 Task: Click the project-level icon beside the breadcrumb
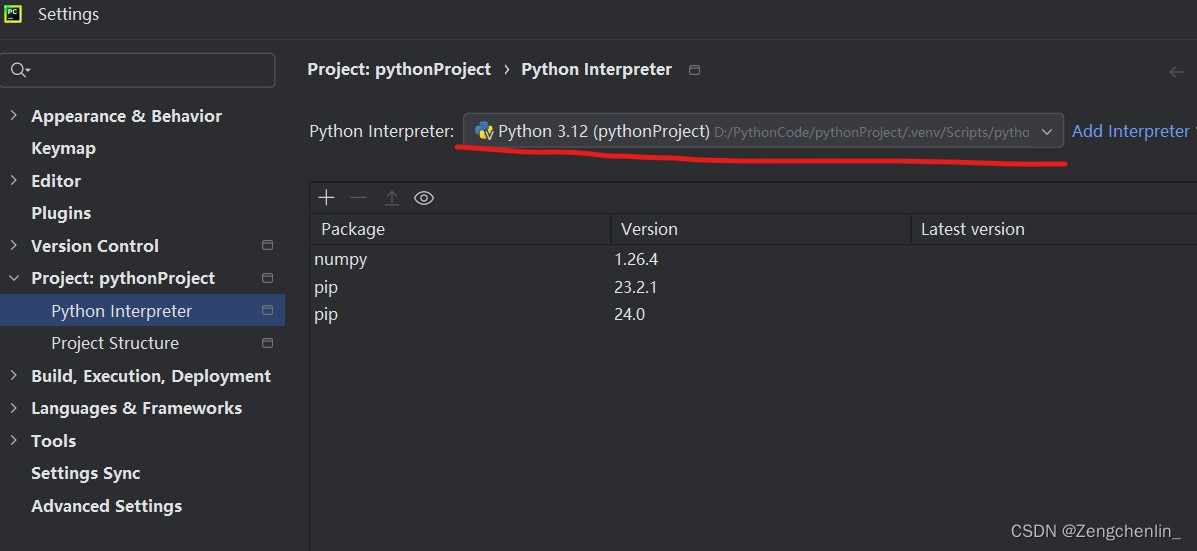coord(695,69)
